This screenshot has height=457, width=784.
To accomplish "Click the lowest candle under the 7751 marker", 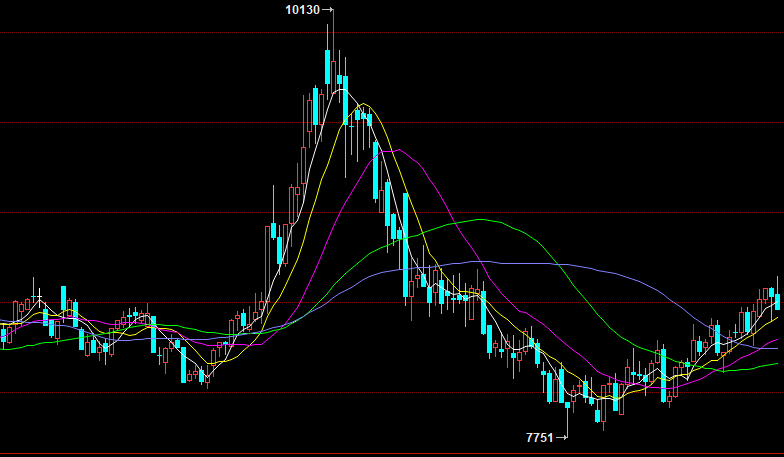I will (568, 405).
